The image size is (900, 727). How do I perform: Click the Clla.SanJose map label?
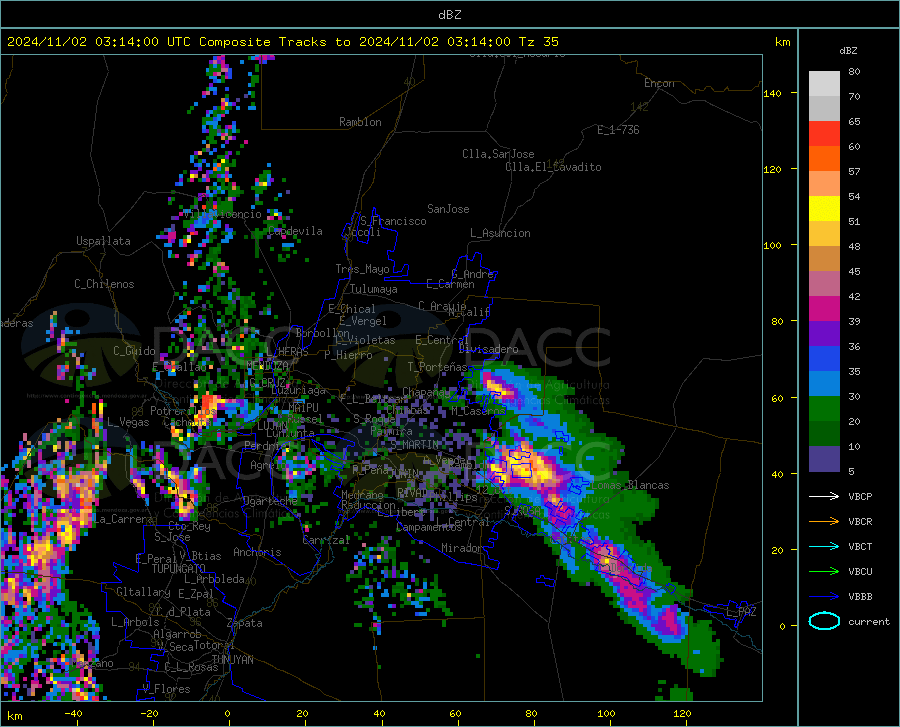pyautogui.click(x=498, y=154)
